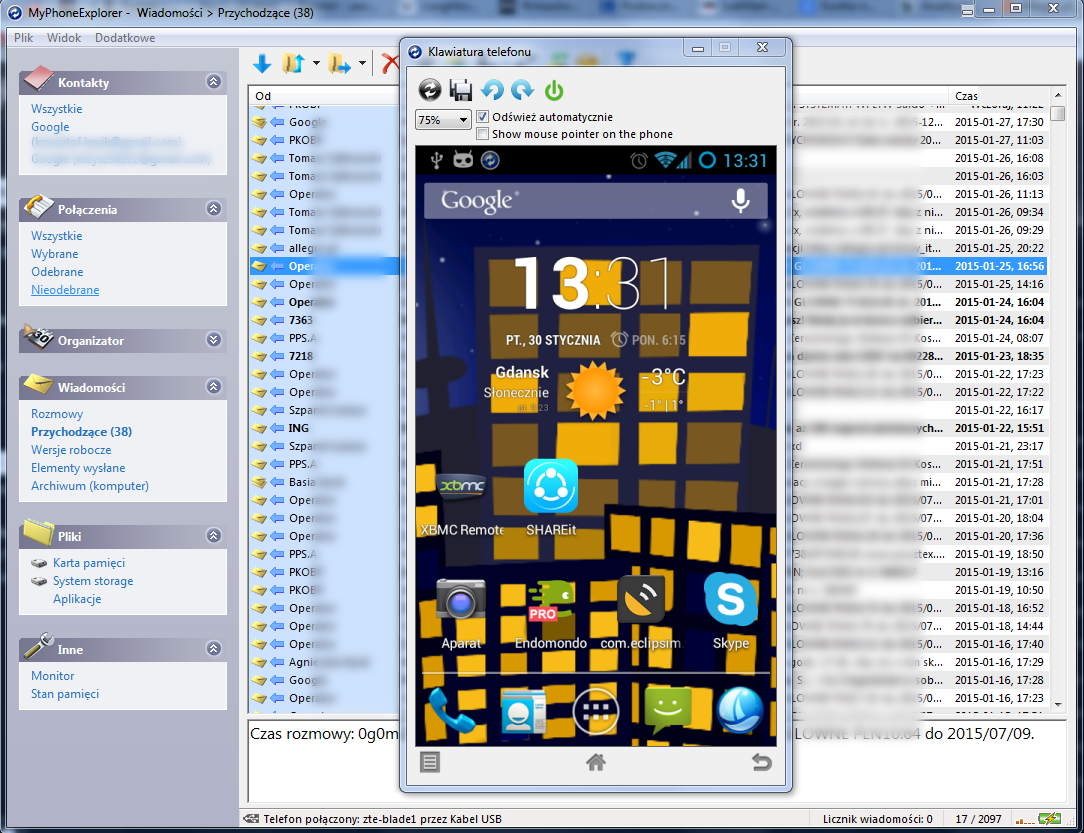Image resolution: width=1084 pixels, height=833 pixels.
Task: Rotate the phone screen right
Action: click(x=522, y=90)
